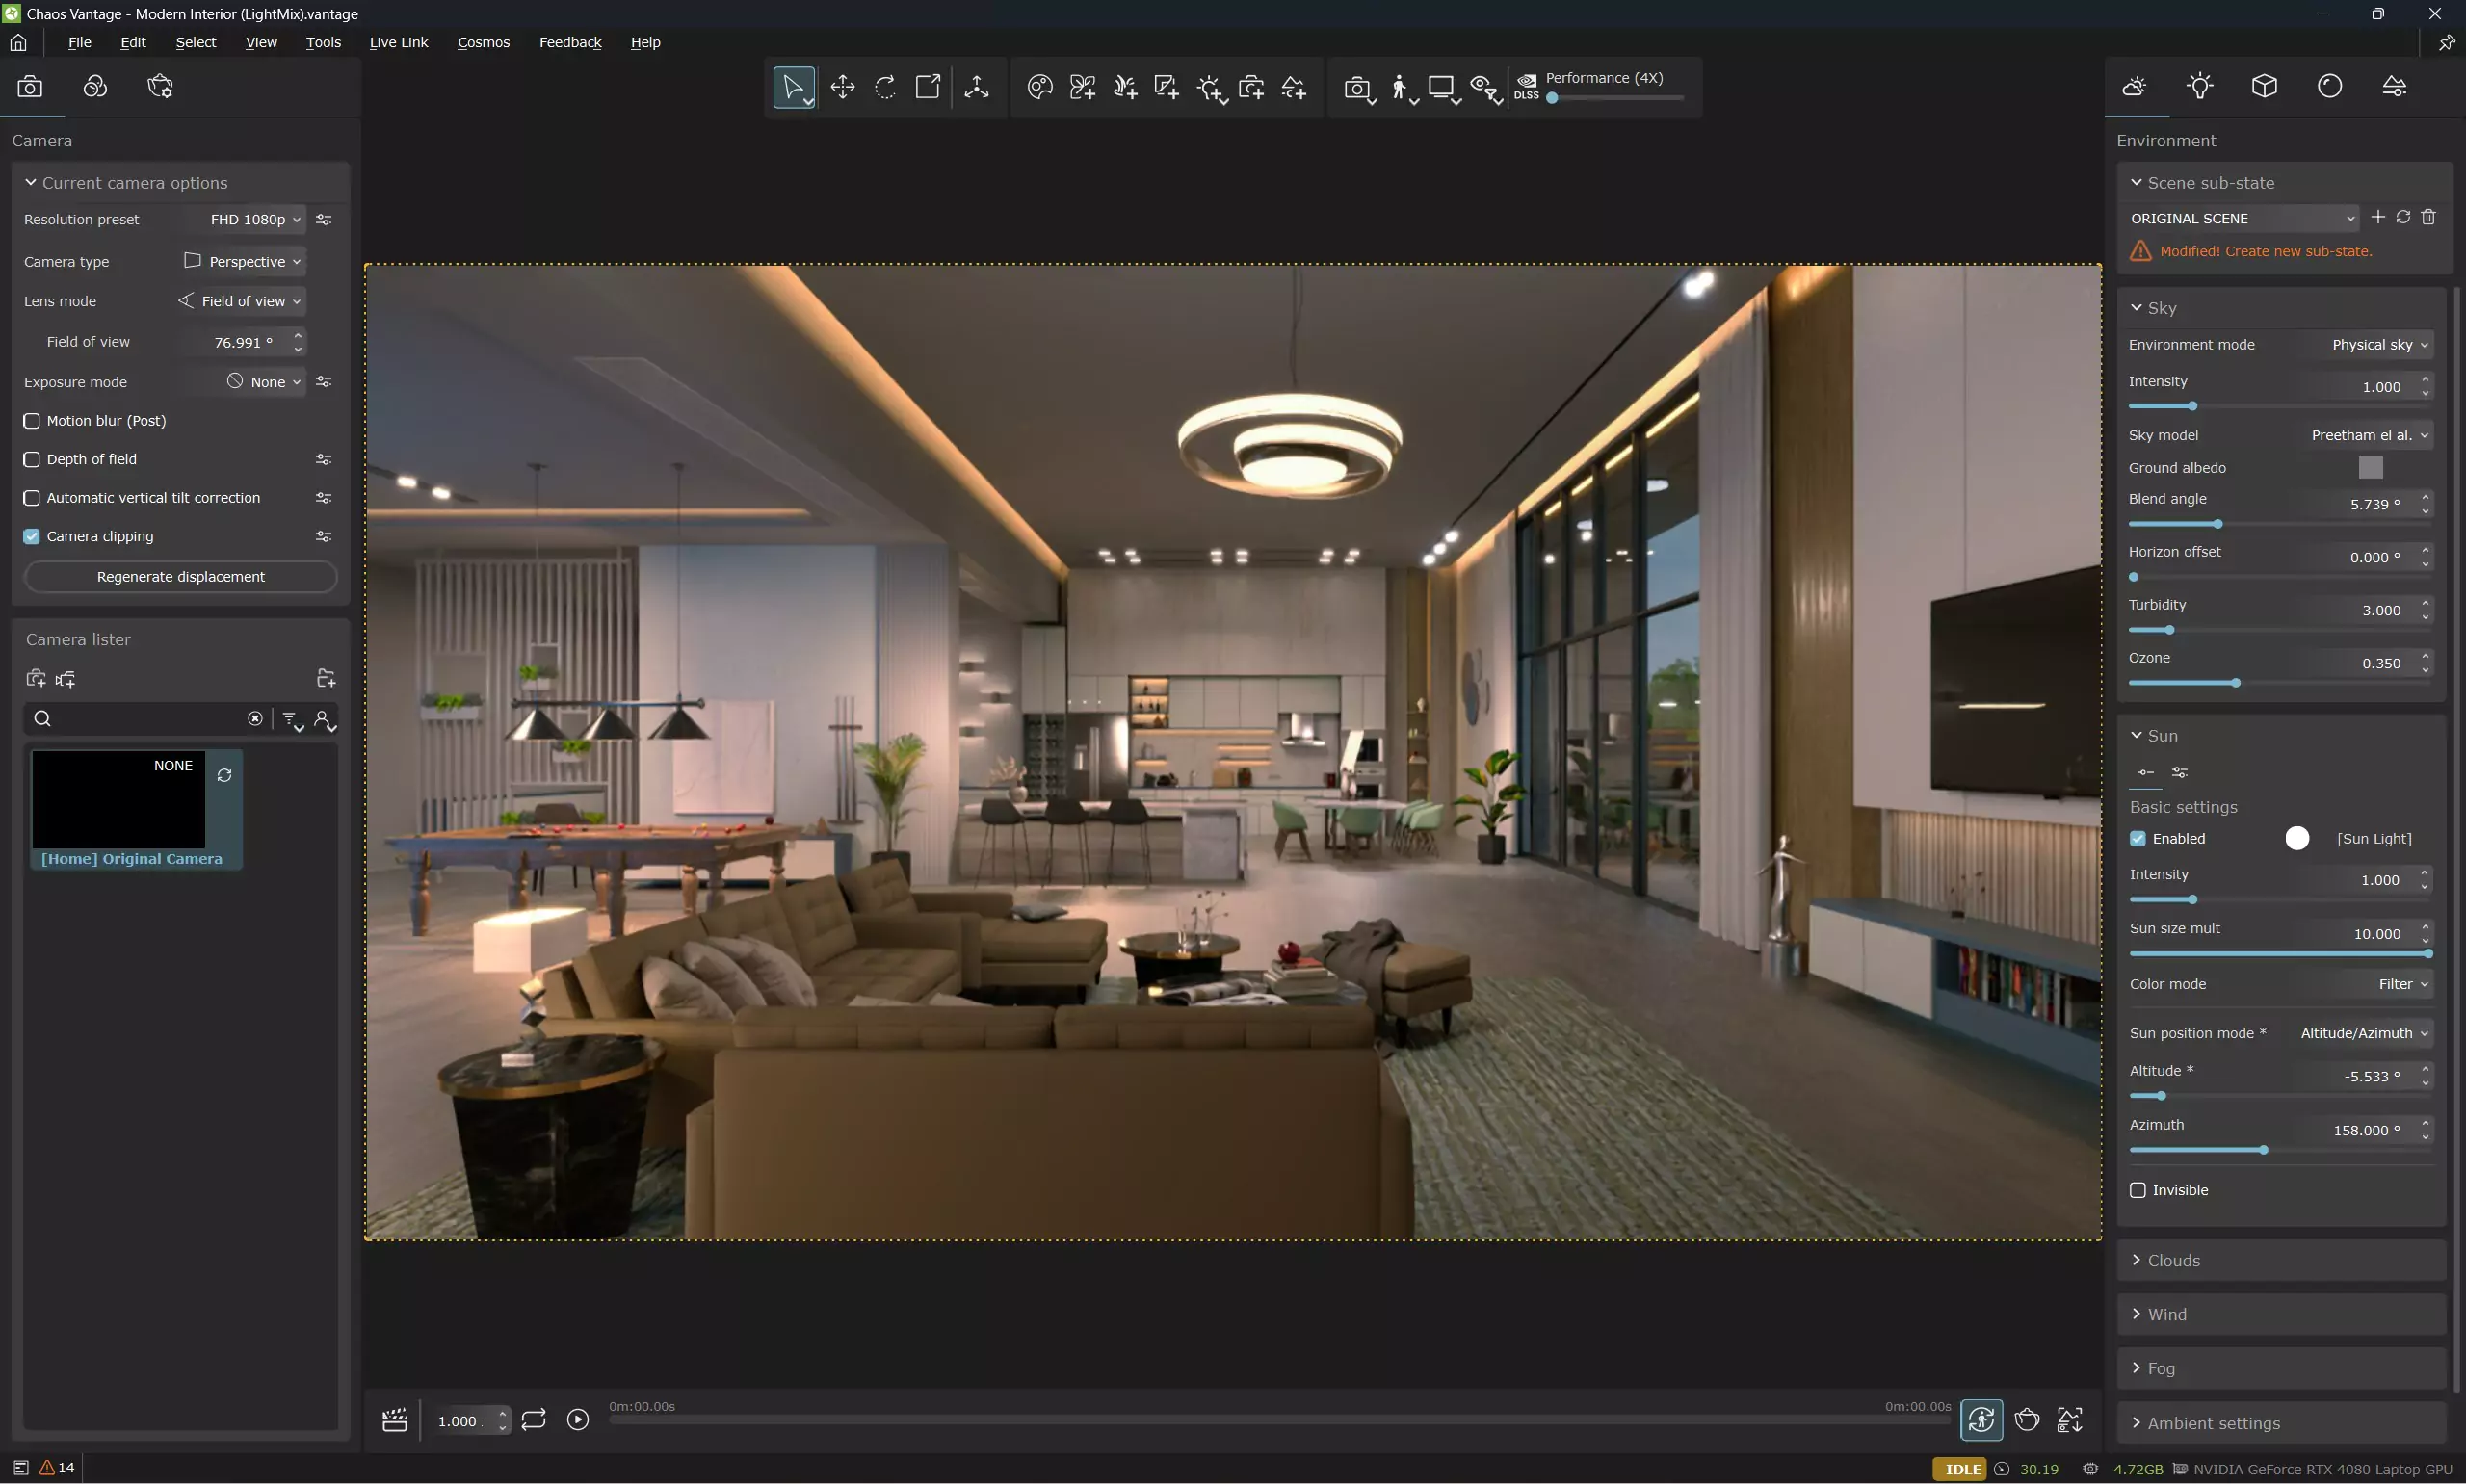The height and width of the screenshot is (1484, 2466).
Task: Expand the Clouds section
Action: [2173, 1260]
